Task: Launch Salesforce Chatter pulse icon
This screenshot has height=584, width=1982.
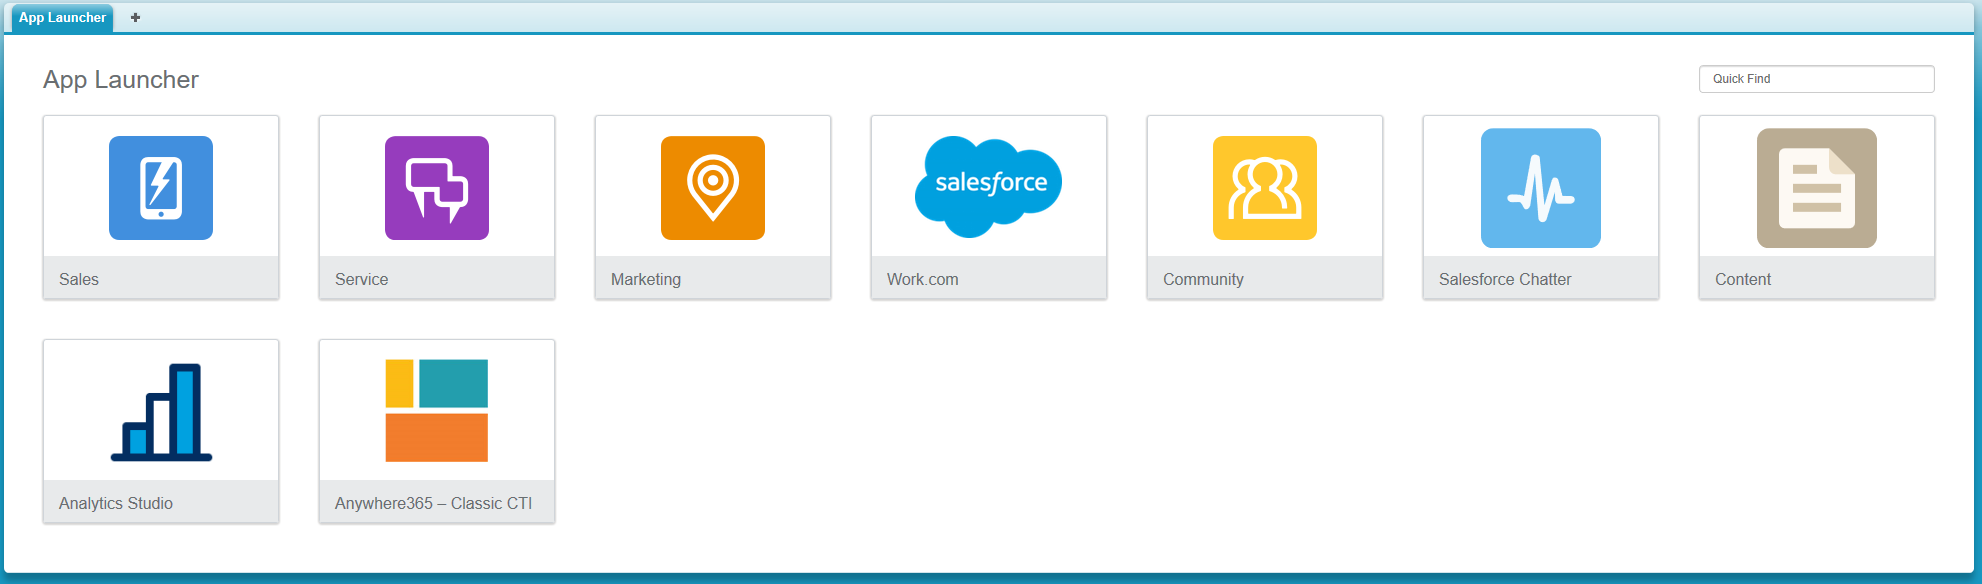Action: pyautogui.click(x=1541, y=188)
